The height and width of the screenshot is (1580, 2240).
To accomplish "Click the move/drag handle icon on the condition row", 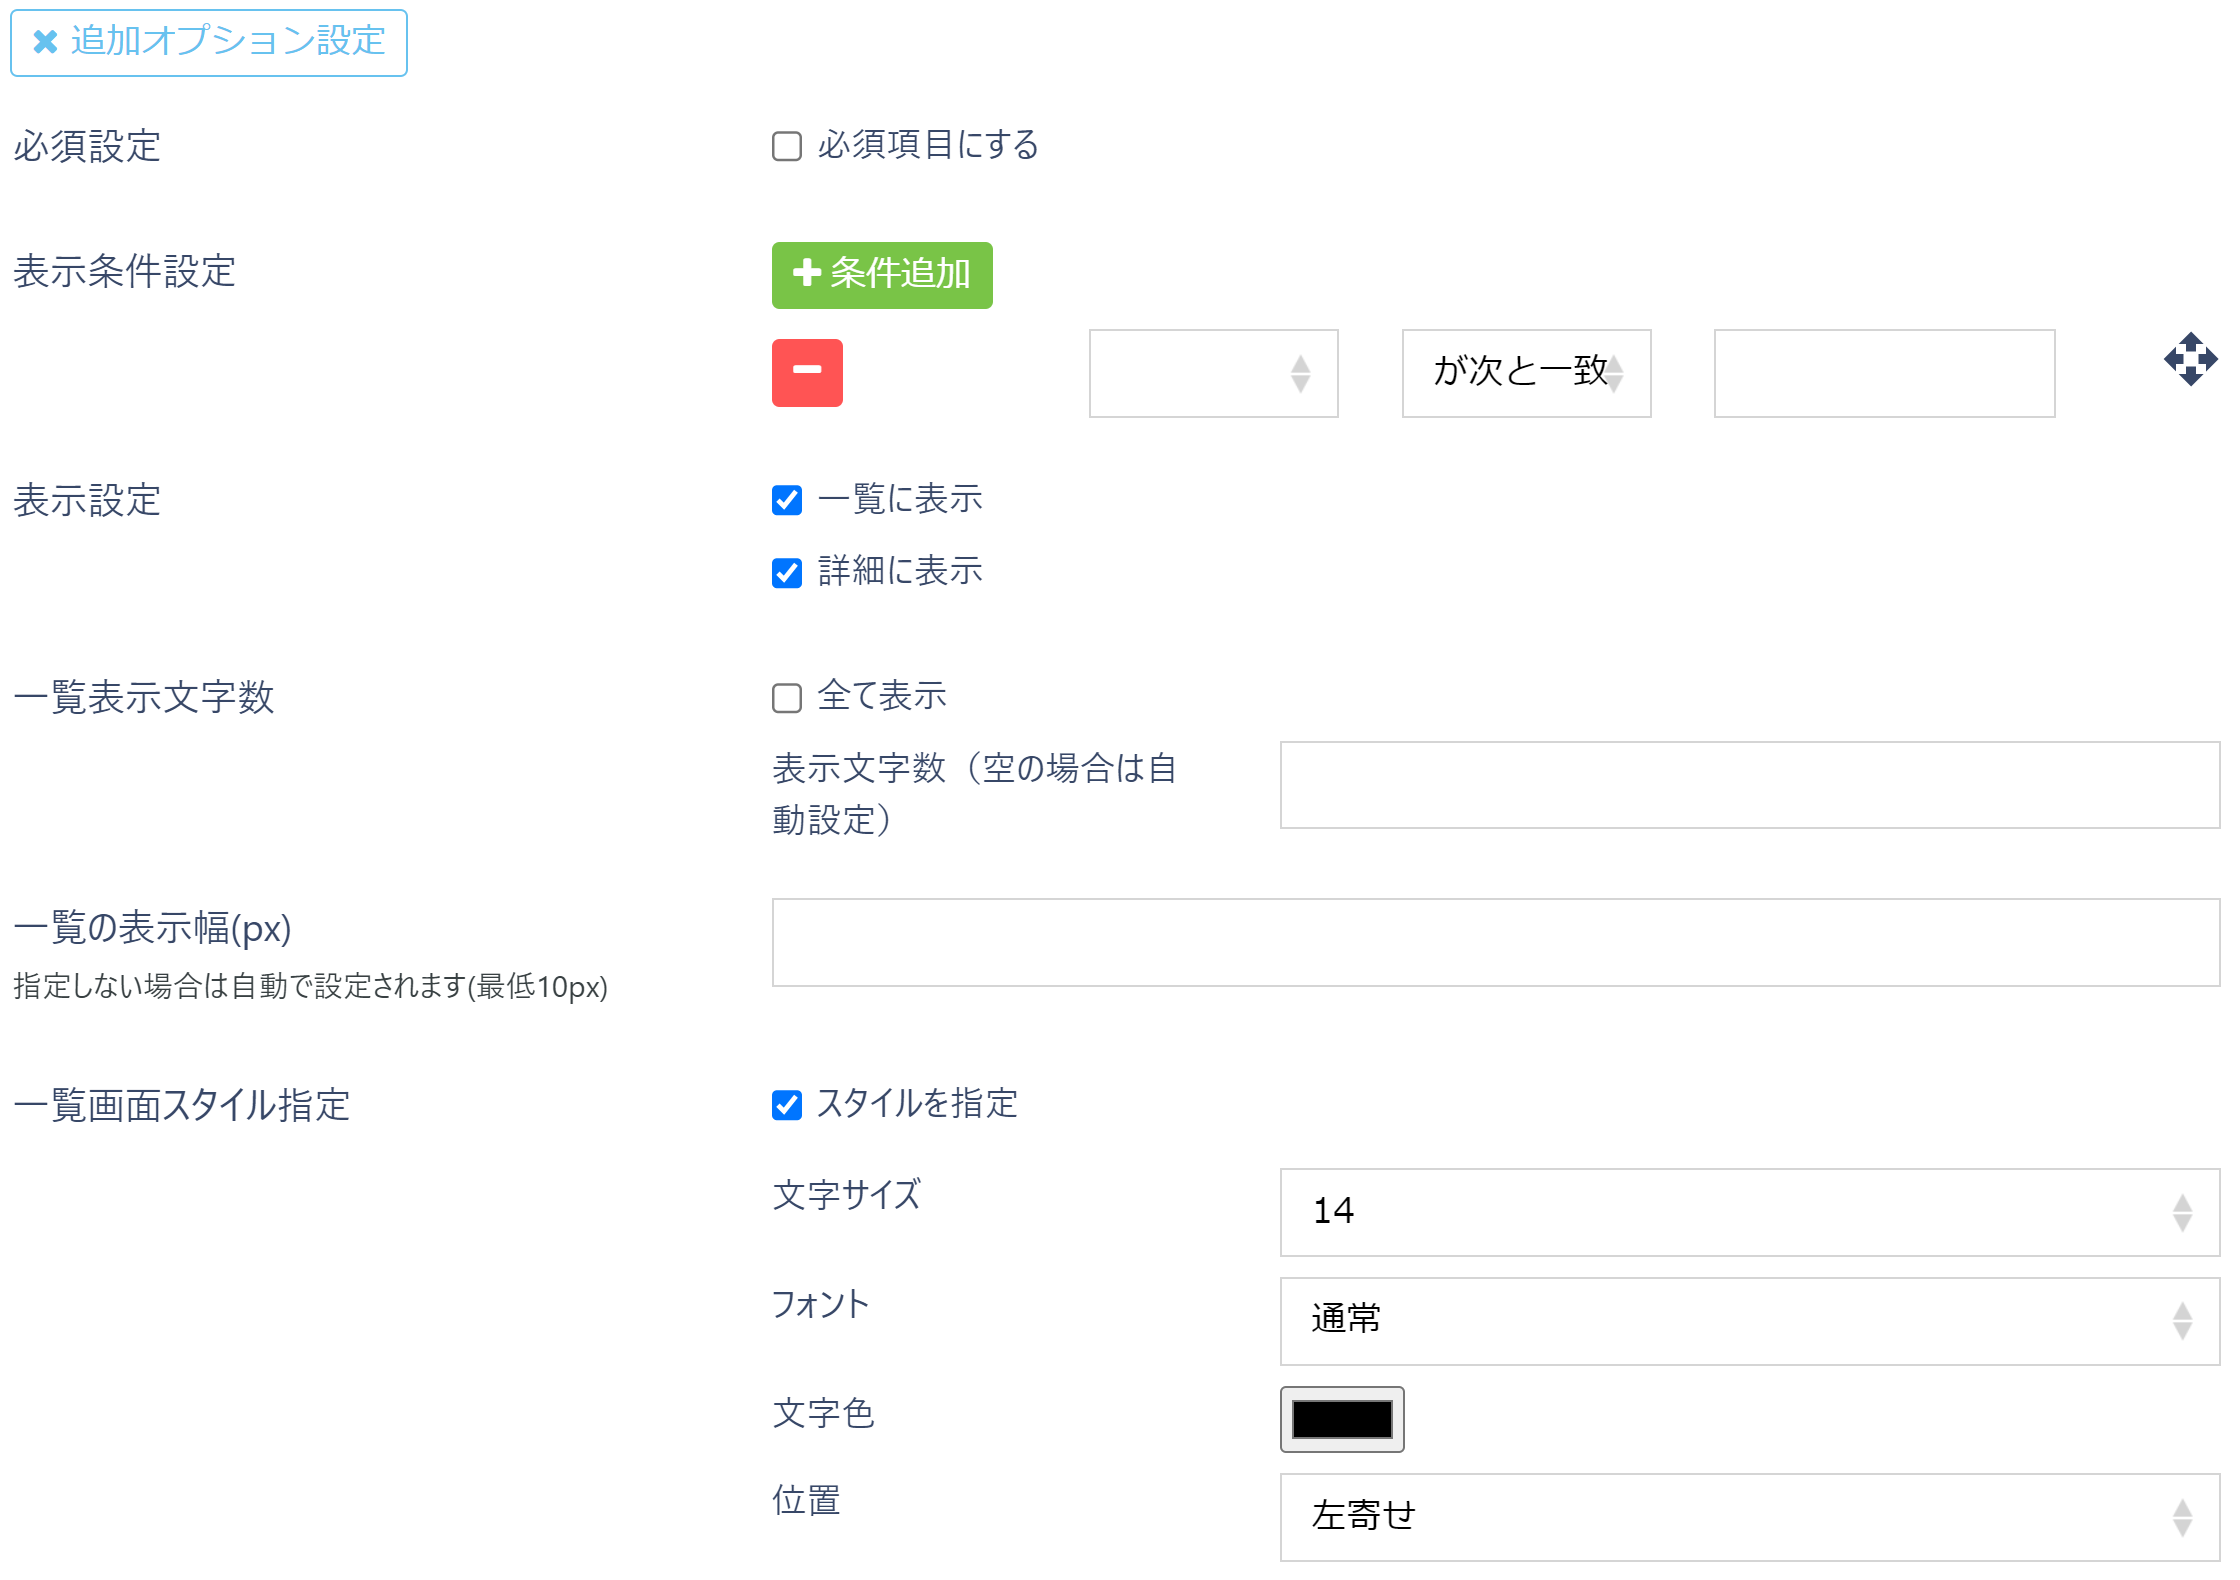I will [x=2190, y=359].
